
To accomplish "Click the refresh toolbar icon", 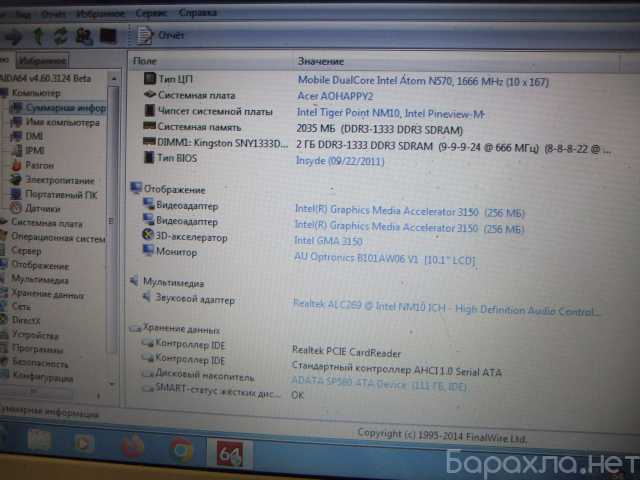I will point(60,36).
